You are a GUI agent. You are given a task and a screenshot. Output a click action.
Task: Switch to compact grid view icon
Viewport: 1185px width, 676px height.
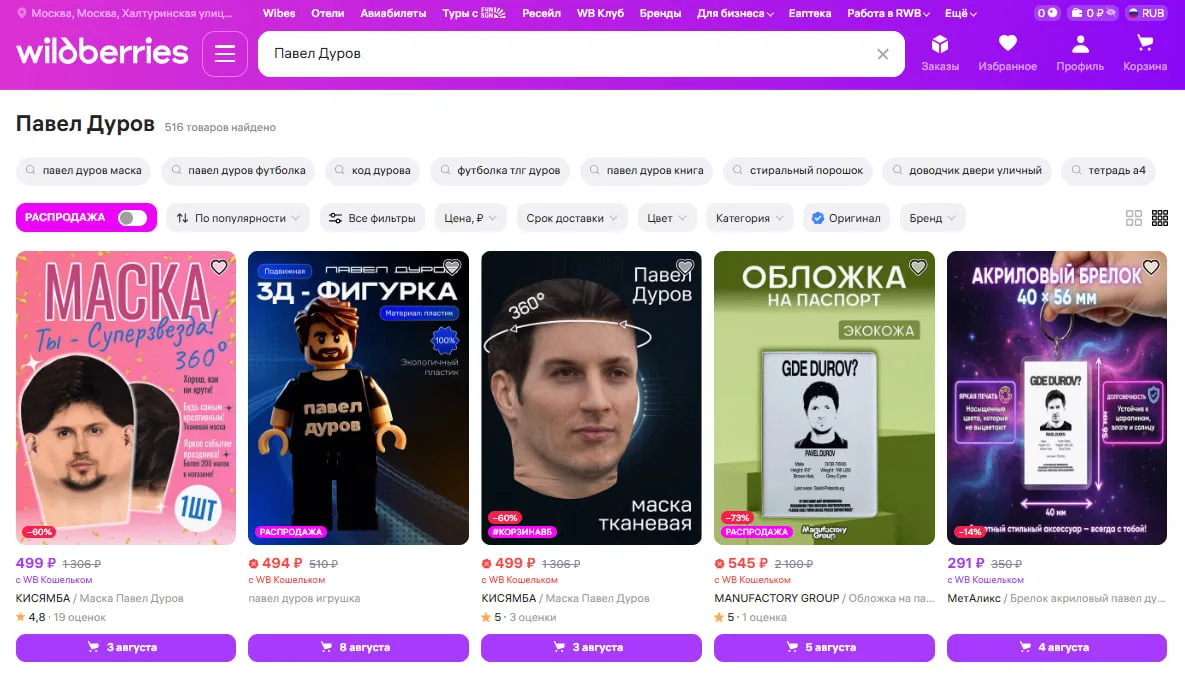tap(1159, 218)
